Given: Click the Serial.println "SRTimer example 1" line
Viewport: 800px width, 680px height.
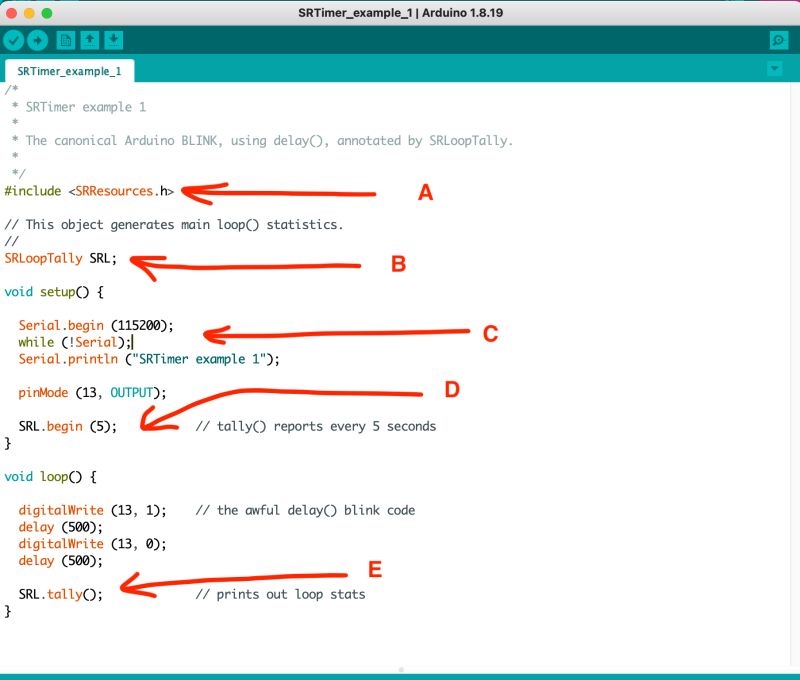Looking at the screenshot, I should [x=149, y=359].
